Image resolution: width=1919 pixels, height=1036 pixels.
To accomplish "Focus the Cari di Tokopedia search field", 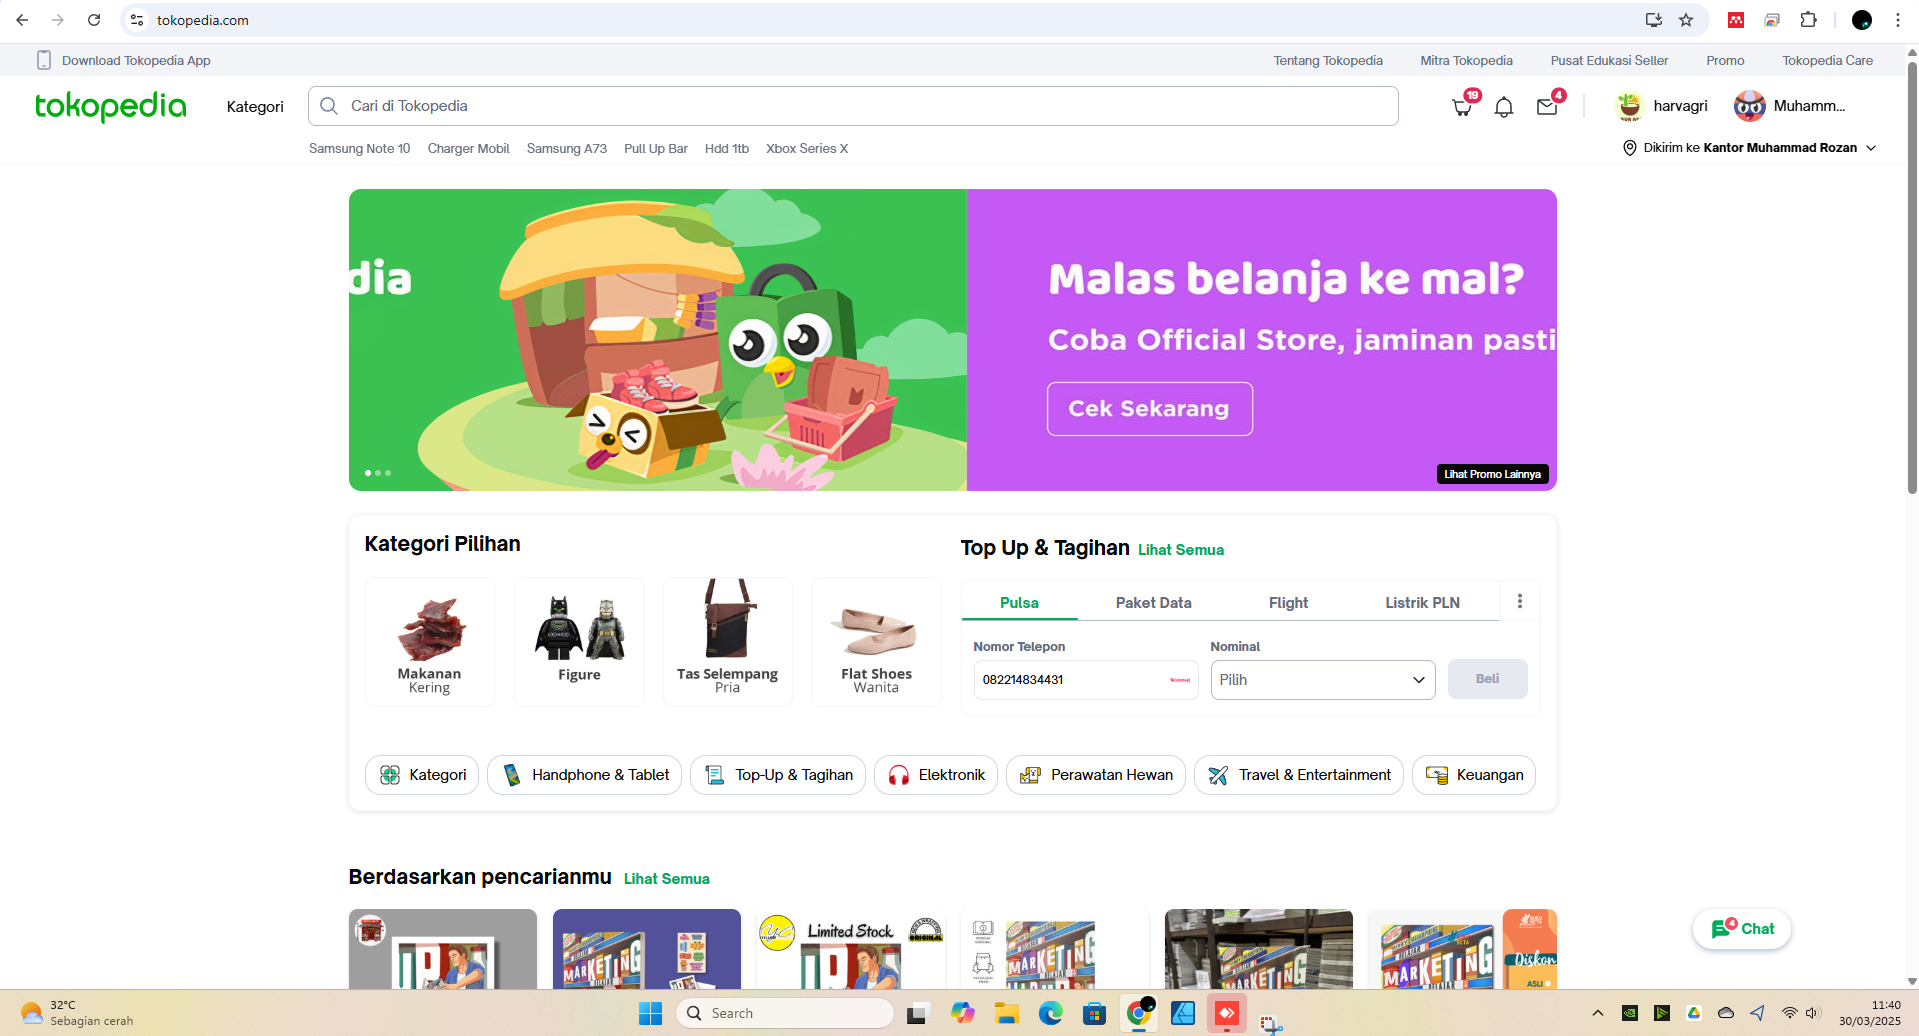I will [x=853, y=106].
